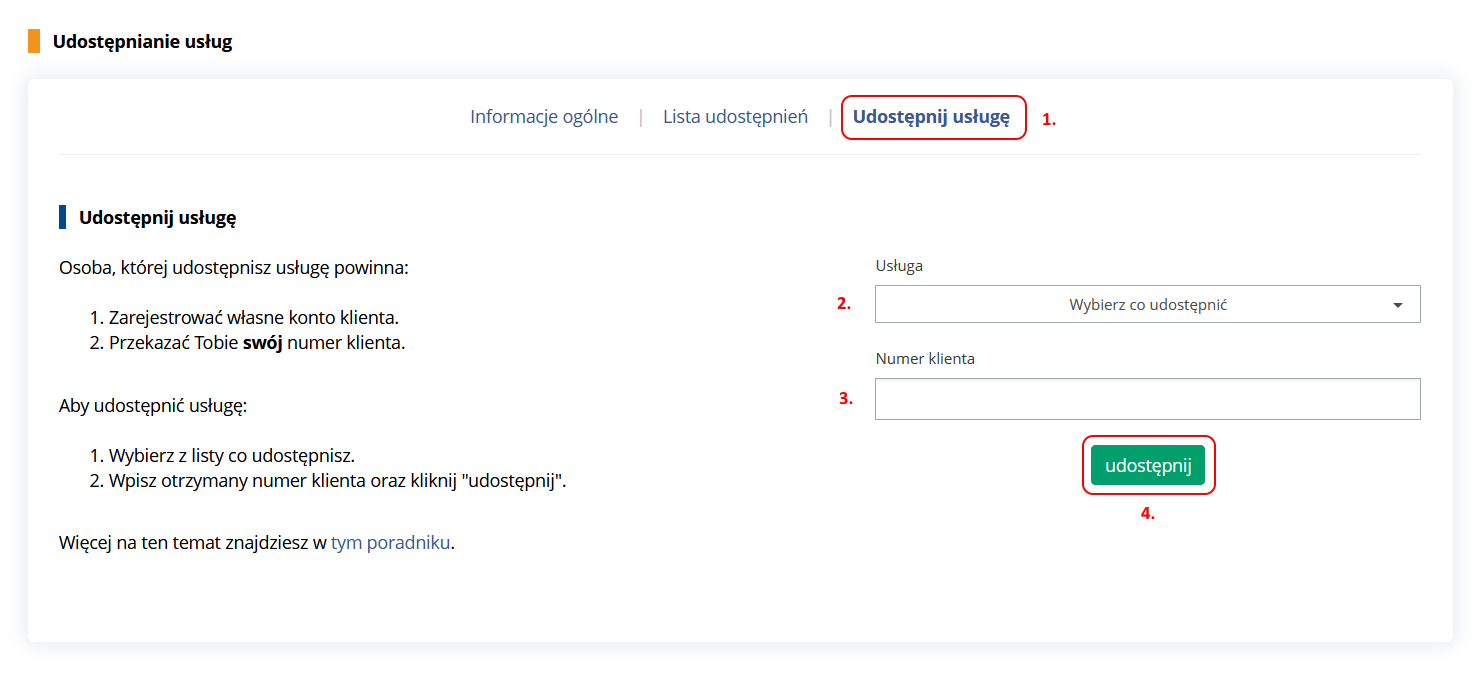Viewport: 1479px width, 674px height.
Task: Switch to the Lista udostępnień tab
Action: [735, 117]
